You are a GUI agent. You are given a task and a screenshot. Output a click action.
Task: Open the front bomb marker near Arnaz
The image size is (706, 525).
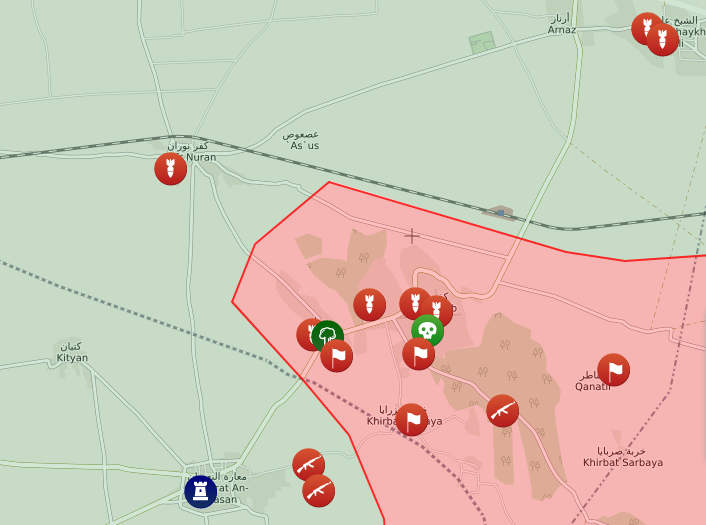click(x=662, y=40)
